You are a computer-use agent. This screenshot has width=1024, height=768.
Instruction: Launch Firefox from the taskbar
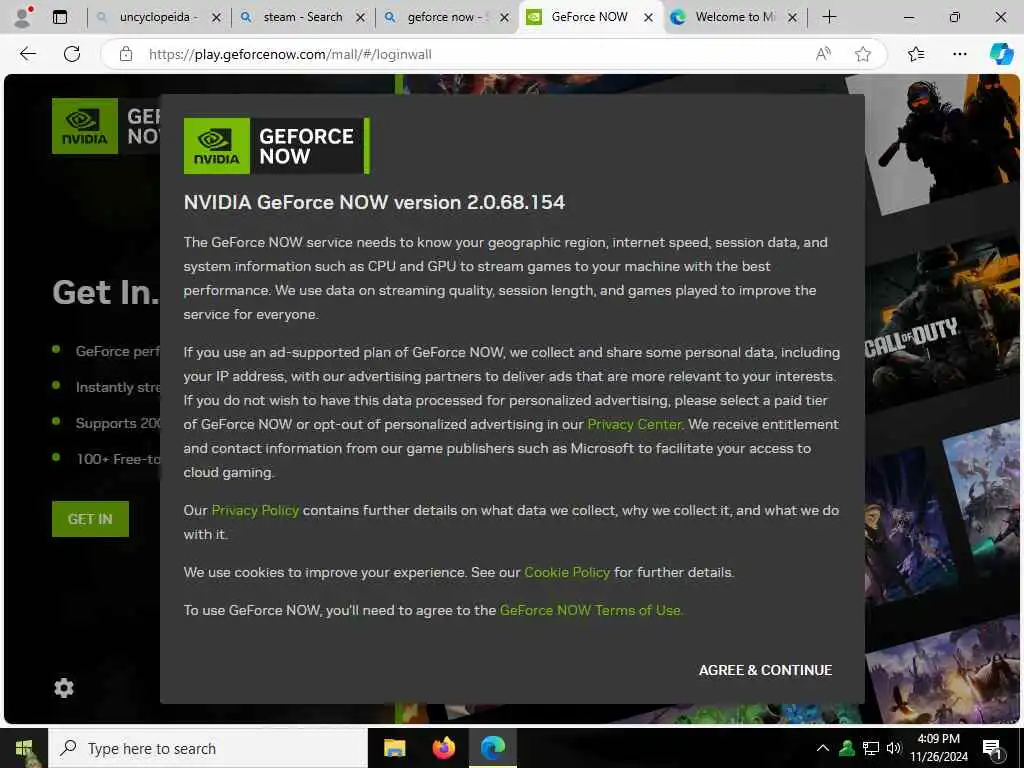click(444, 748)
